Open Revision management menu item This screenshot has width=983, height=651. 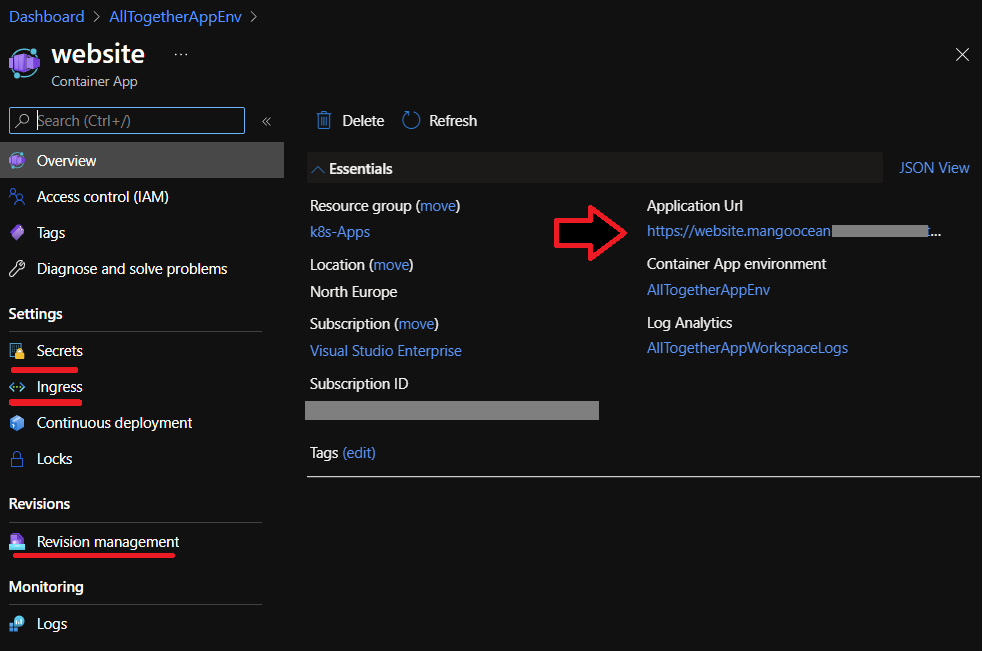[x=108, y=542]
